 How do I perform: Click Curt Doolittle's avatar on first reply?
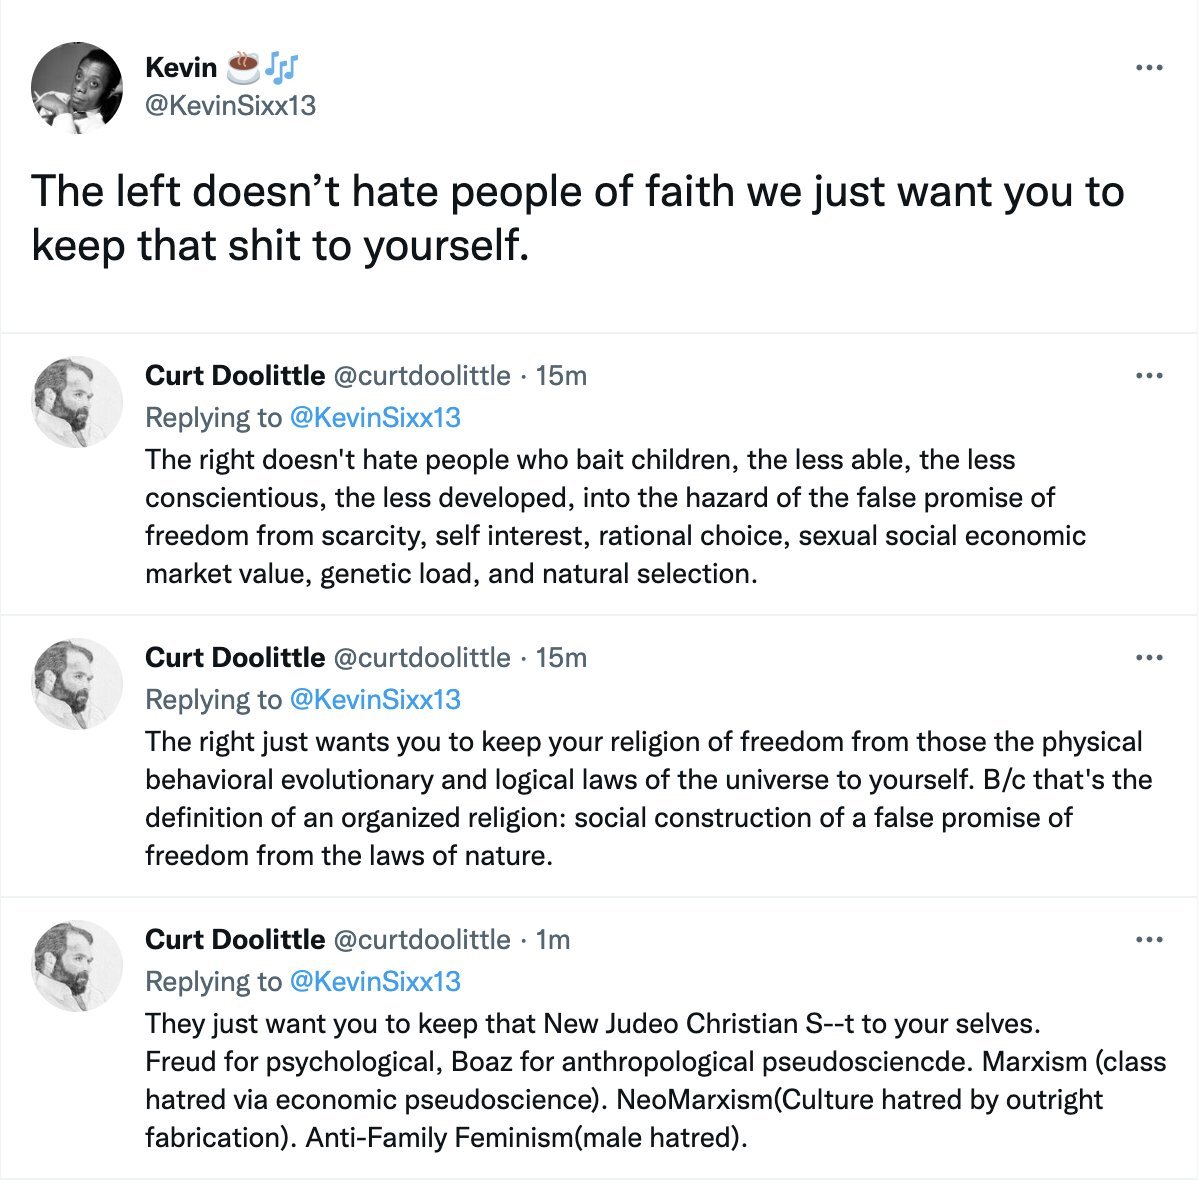click(77, 401)
